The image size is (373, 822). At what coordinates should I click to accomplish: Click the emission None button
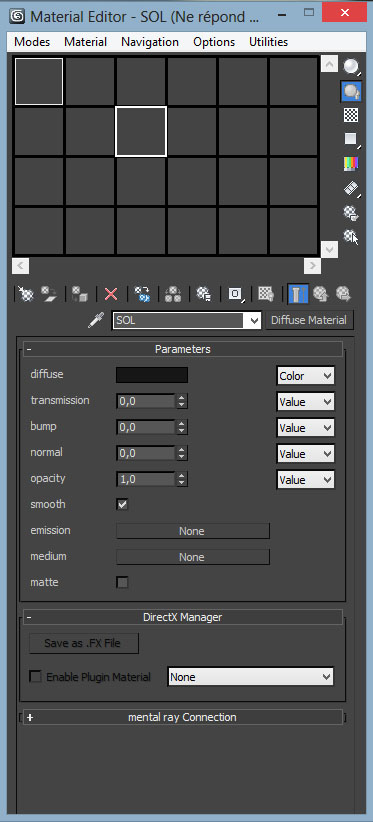coord(192,531)
